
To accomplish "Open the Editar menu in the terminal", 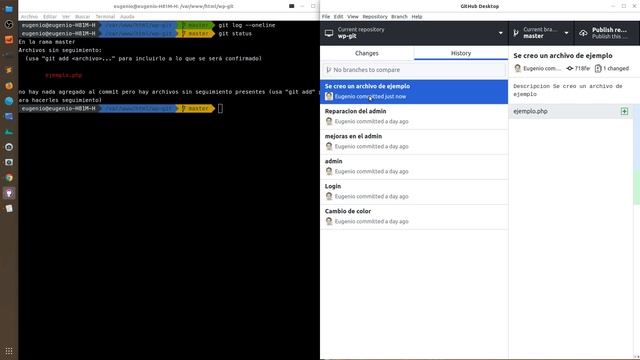I will coord(50,17).
